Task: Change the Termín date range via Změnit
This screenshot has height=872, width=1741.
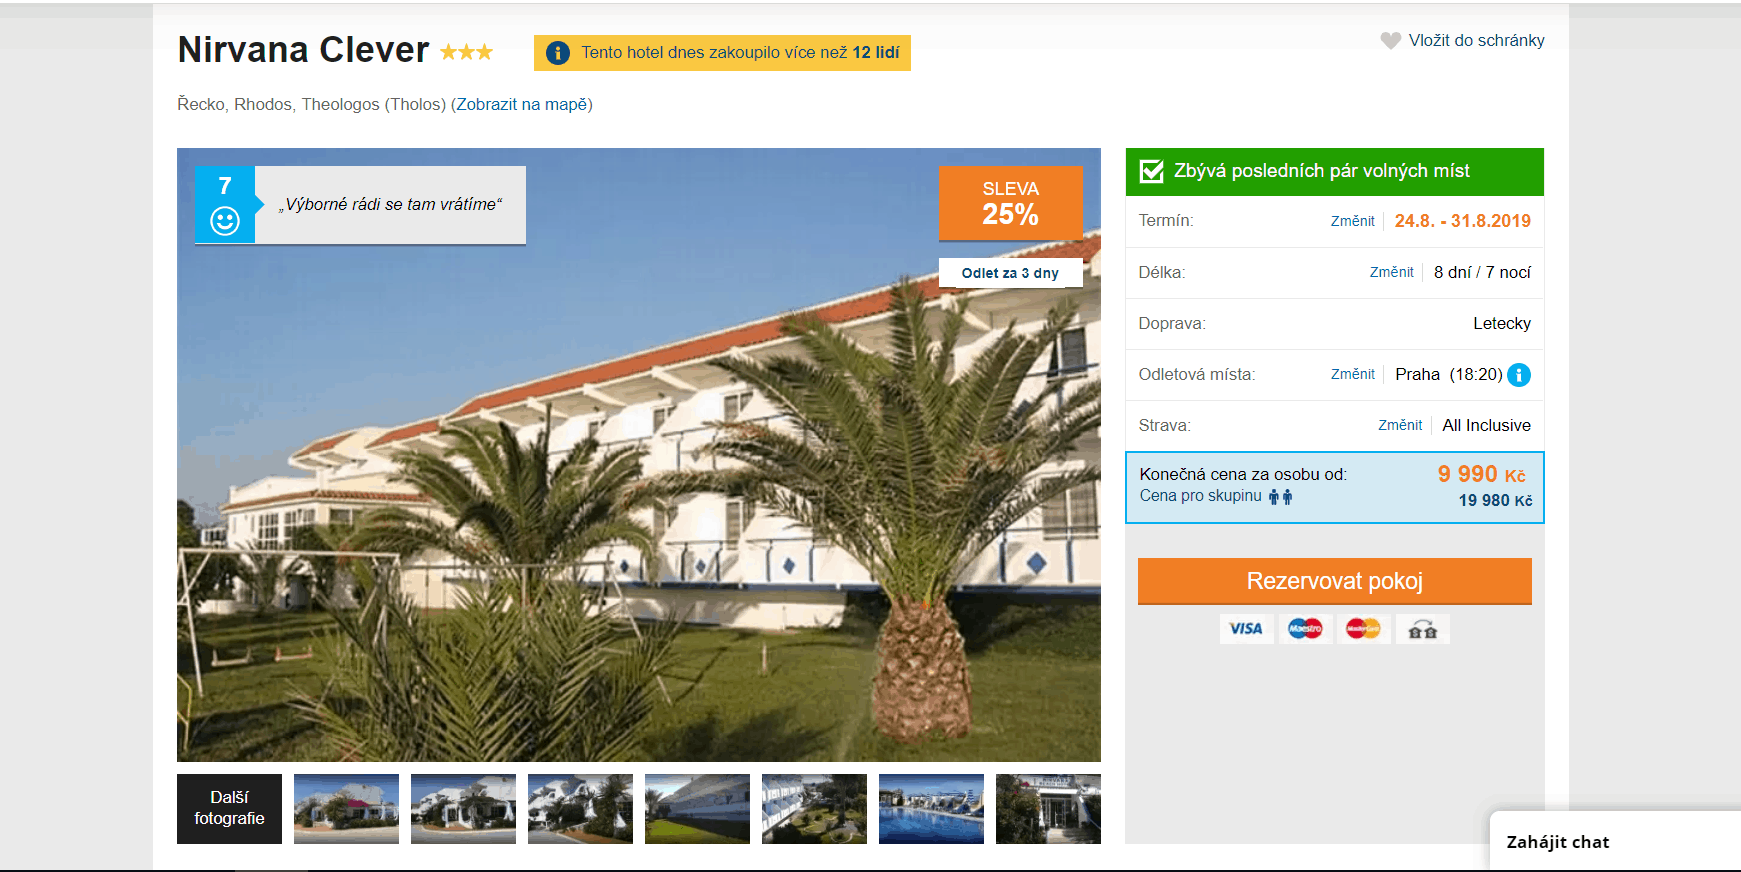Action: [1353, 221]
